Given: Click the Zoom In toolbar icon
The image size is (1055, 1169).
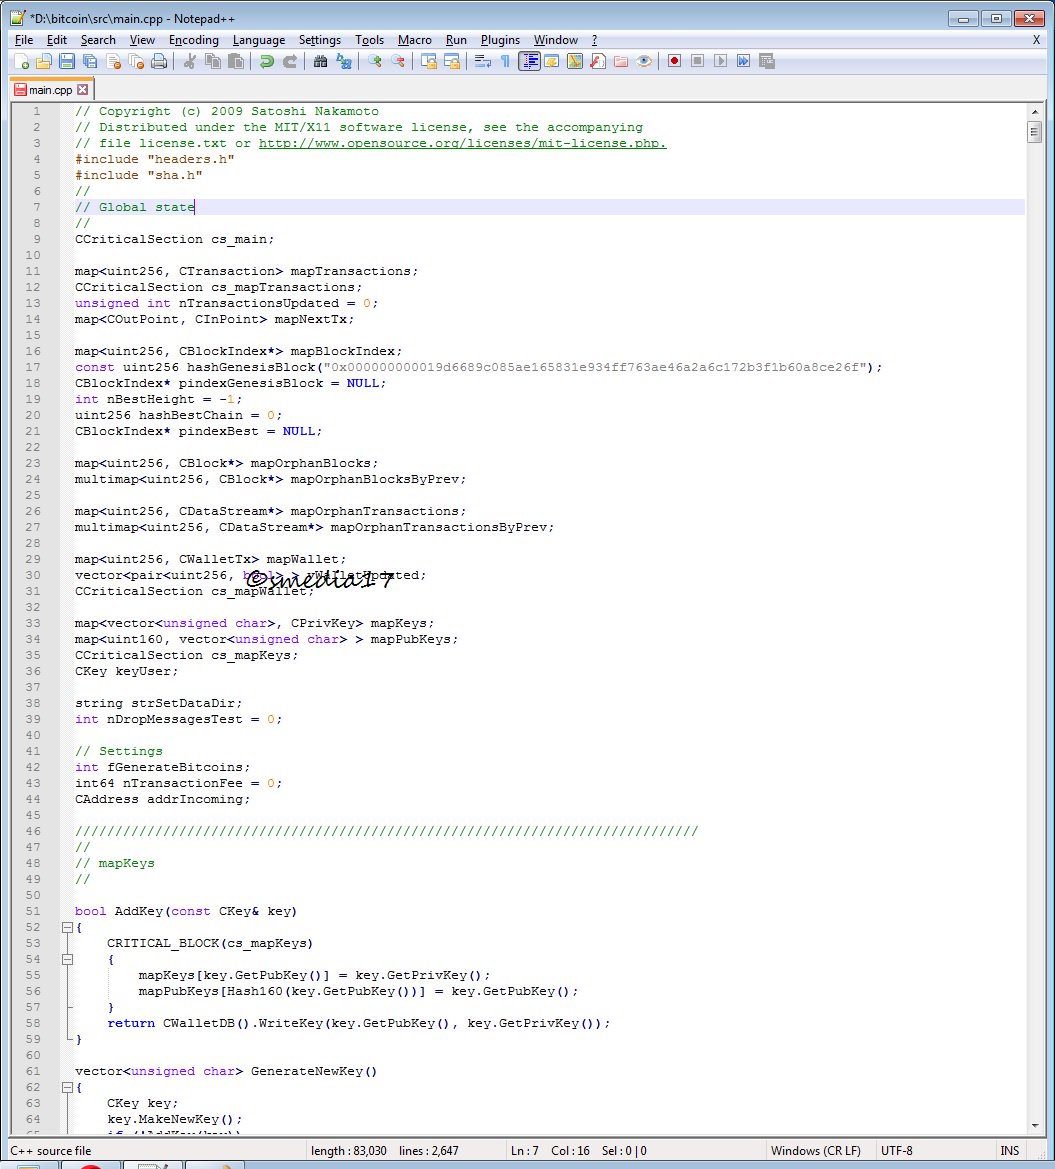Looking at the screenshot, I should point(375,61).
